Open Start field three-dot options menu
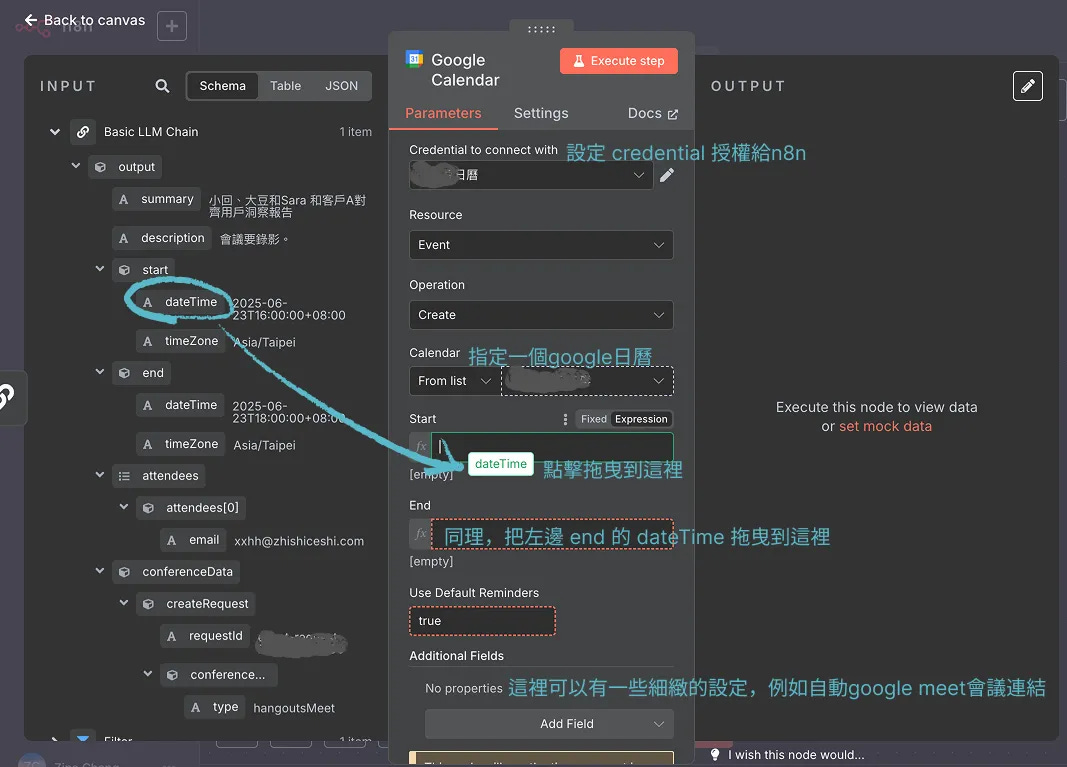1067x767 pixels. pos(565,419)
